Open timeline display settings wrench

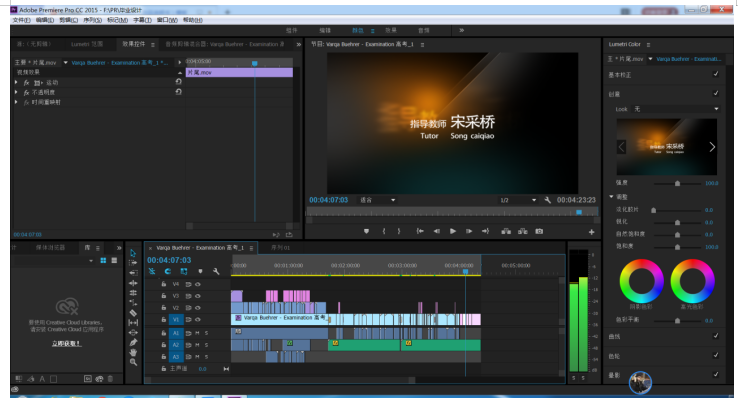click(216, 271)
